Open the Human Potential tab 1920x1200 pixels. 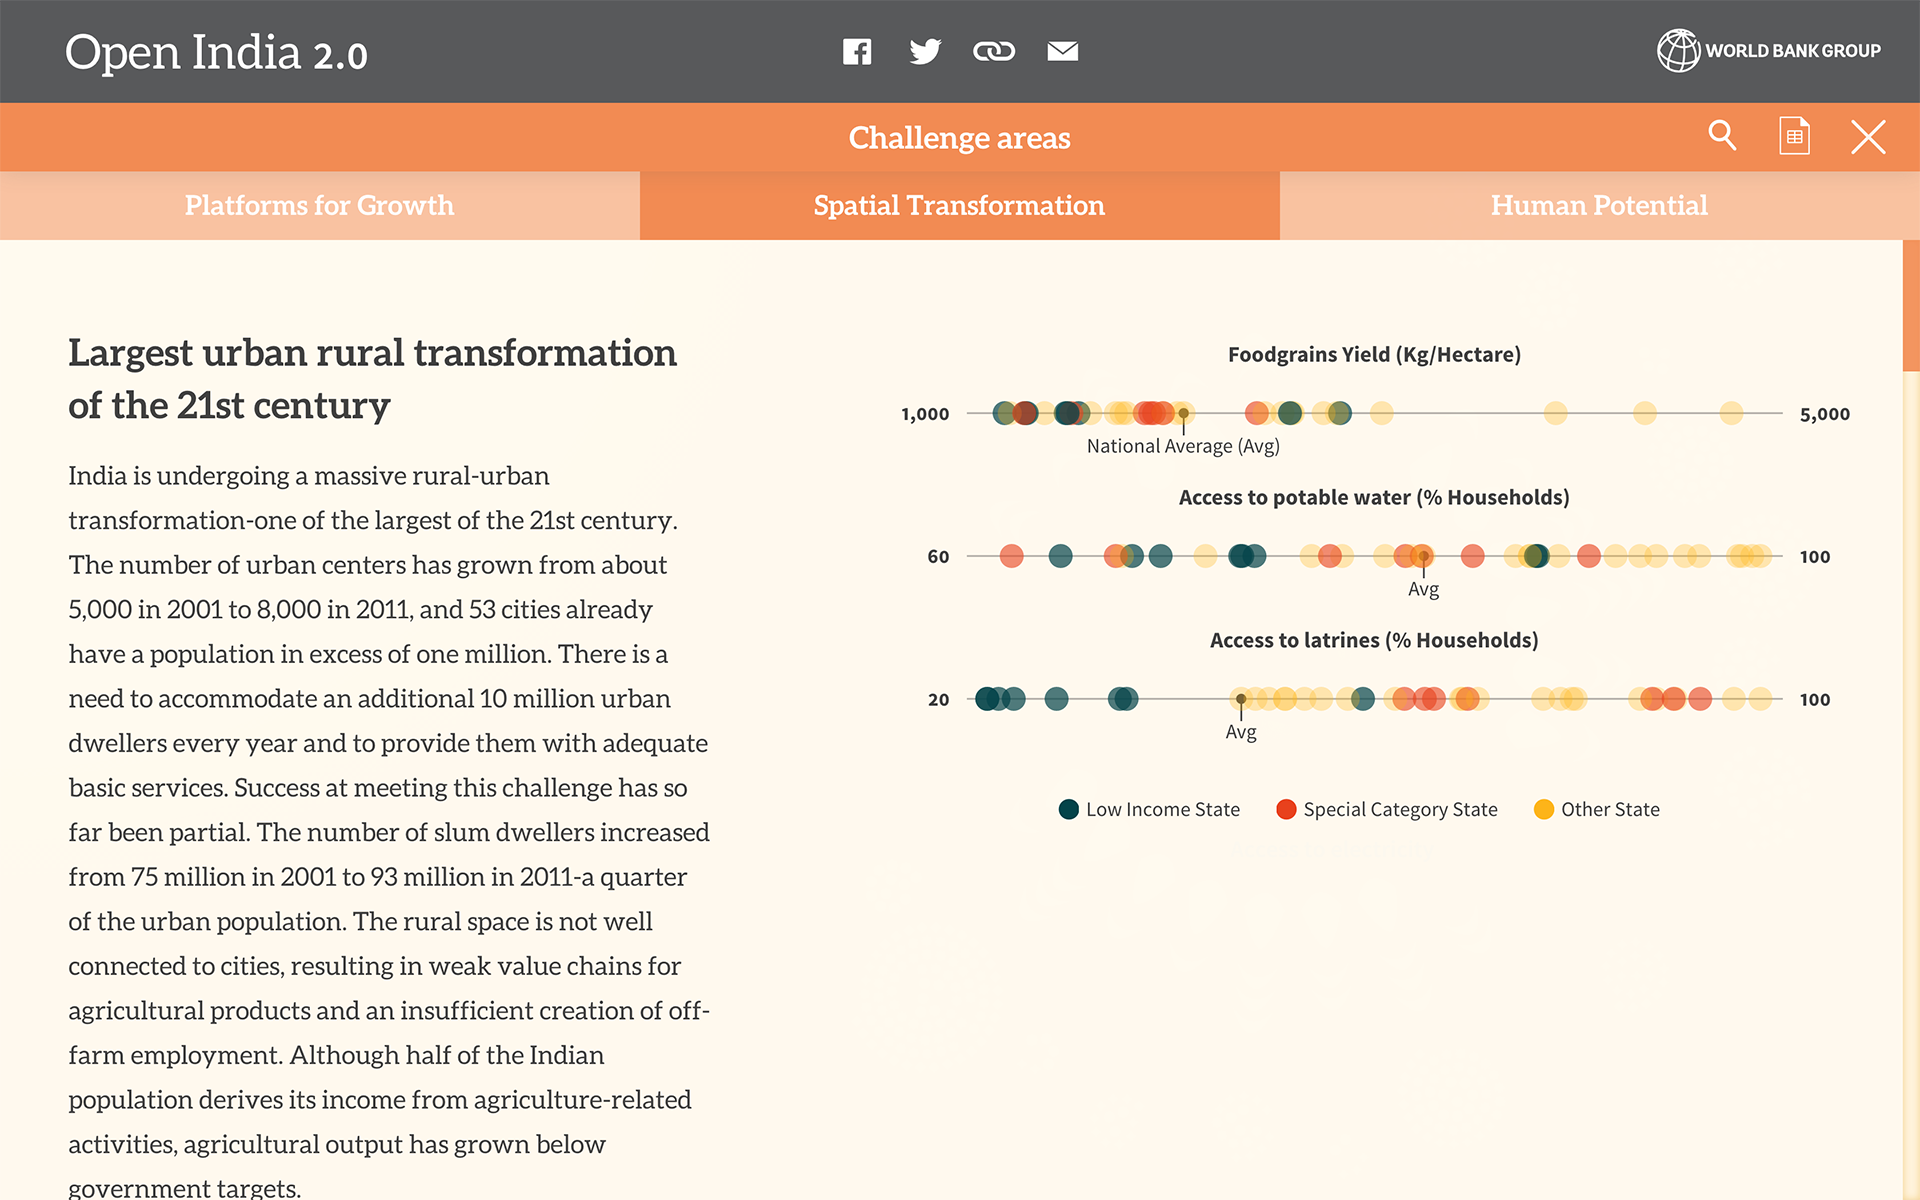tap(1600, 205)
